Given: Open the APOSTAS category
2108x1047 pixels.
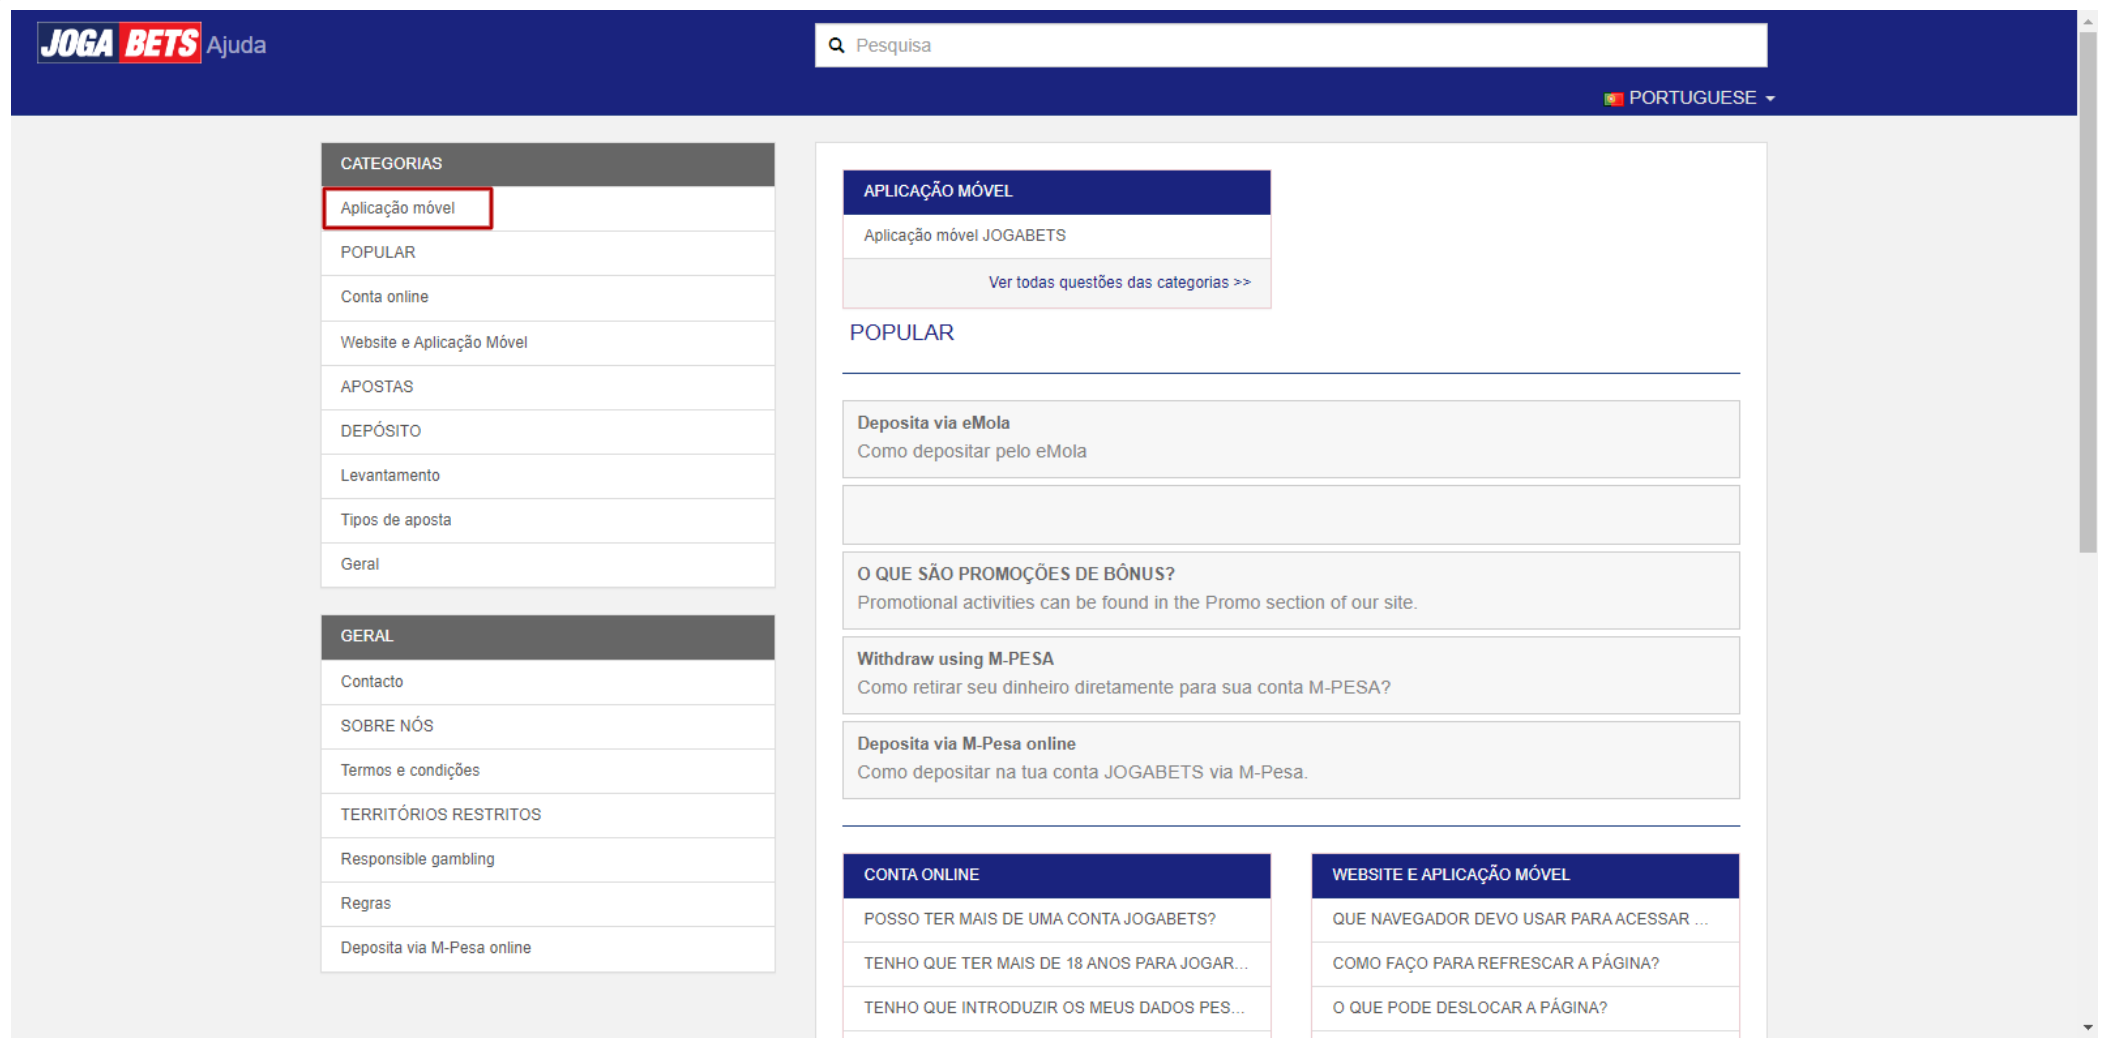Looking at the screenshot, I should tap(547, 387).
